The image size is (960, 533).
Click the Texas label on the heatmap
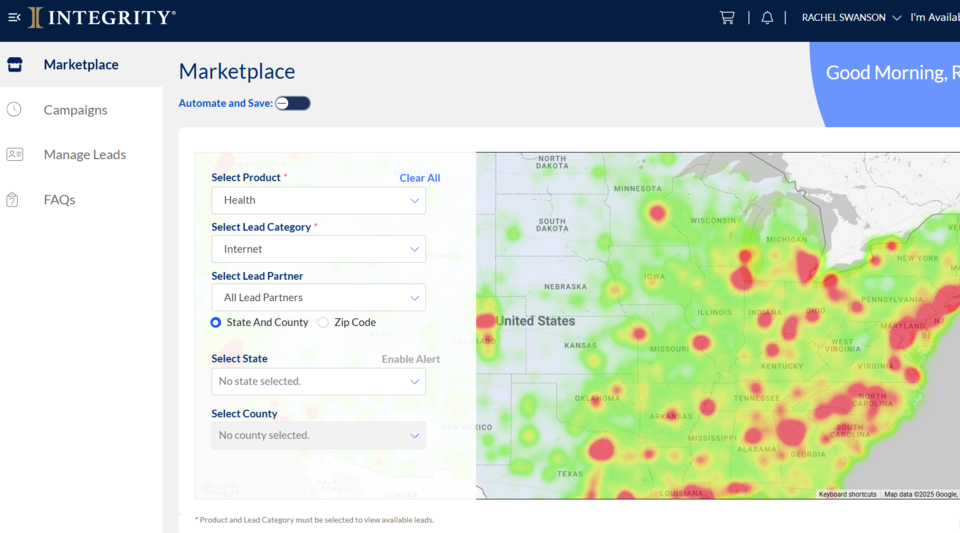click(570, 474)
